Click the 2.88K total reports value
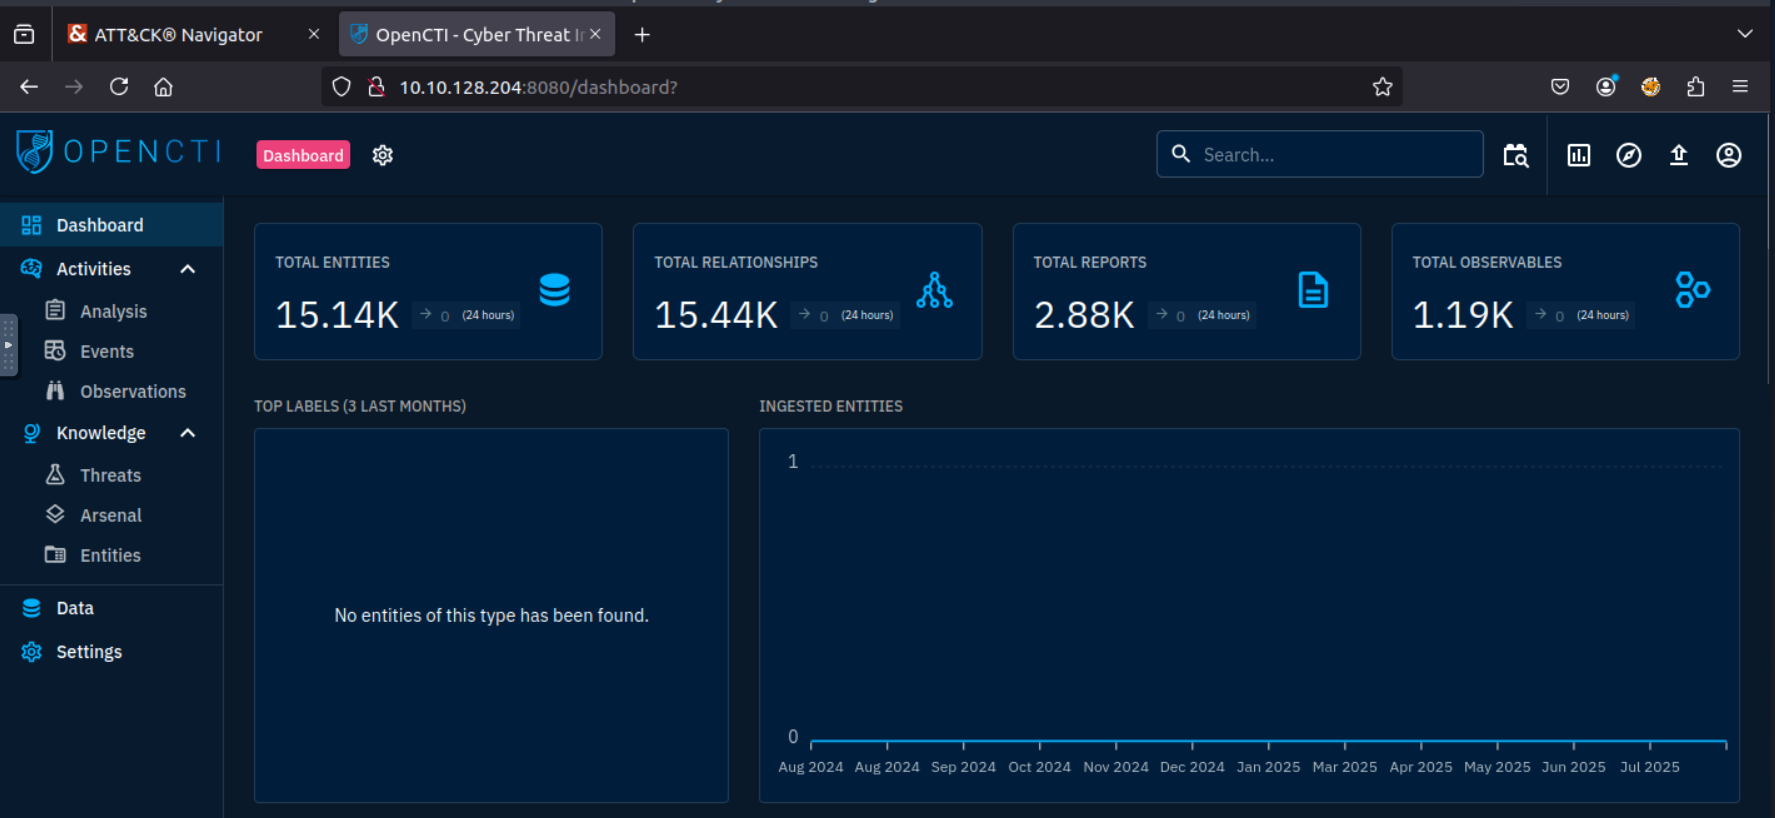The width and height of the screenshot is (1775, 818). [x=1084, y=315]
